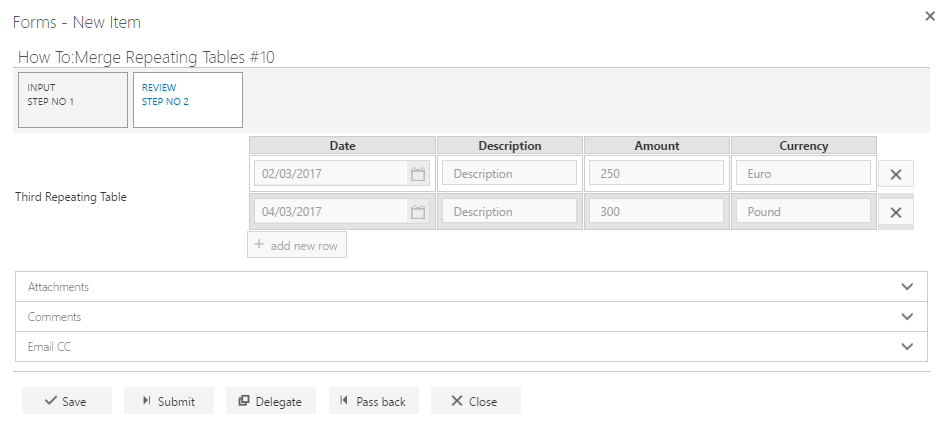Click the Currency field showing Euro
The image size is (945, 425).
pyautogui.click(x=803, y=174)
